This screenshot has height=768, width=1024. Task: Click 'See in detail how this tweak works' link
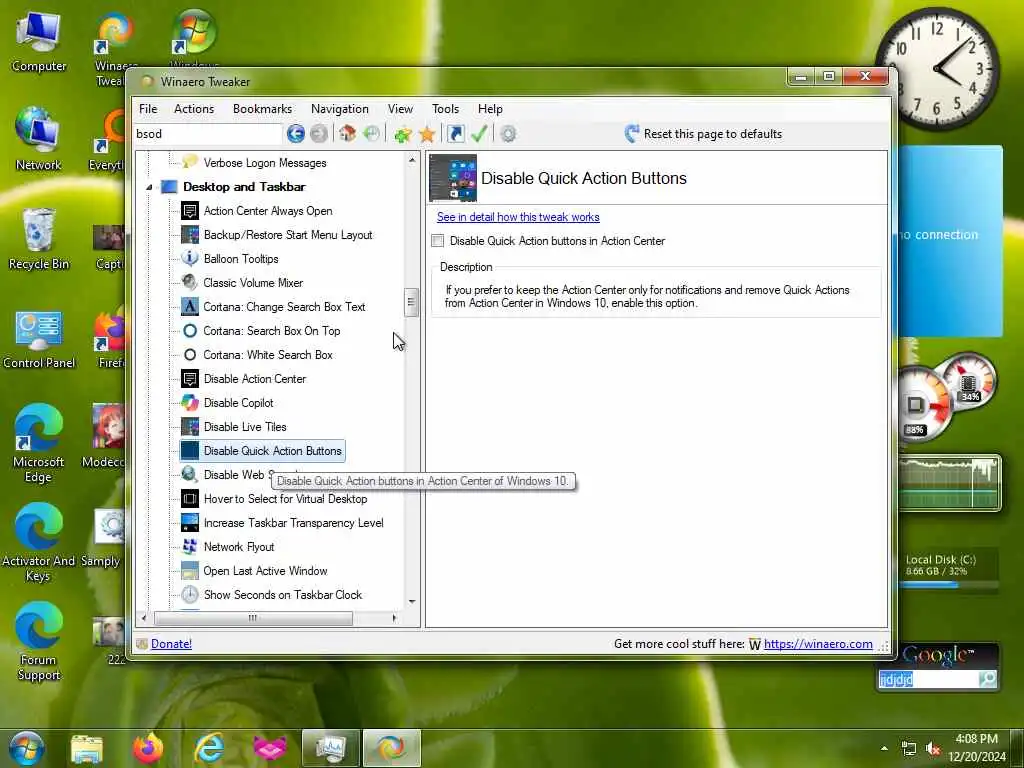(x=518, y=217)
